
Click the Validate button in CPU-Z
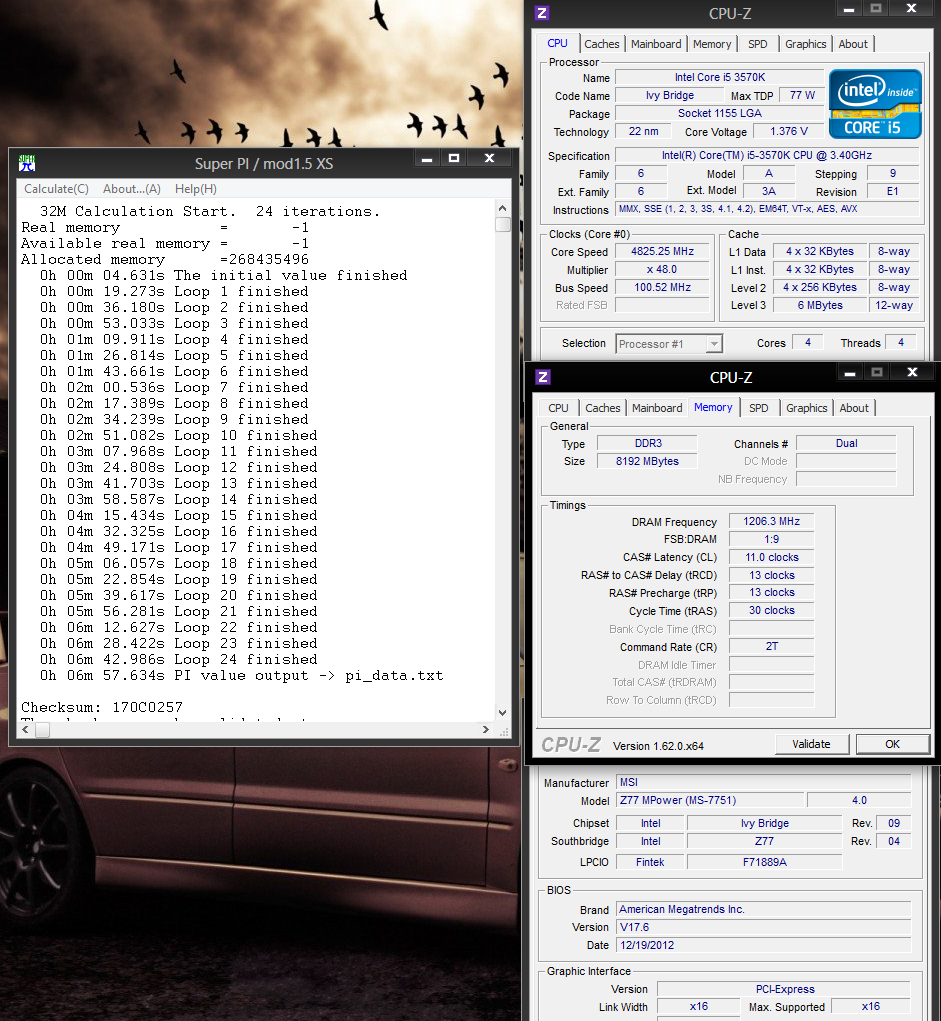tap(811, 744)
